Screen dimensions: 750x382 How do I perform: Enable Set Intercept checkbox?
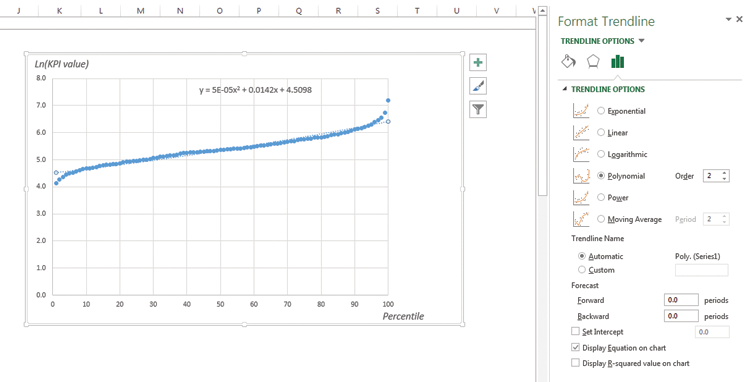[x=575, y=331]
